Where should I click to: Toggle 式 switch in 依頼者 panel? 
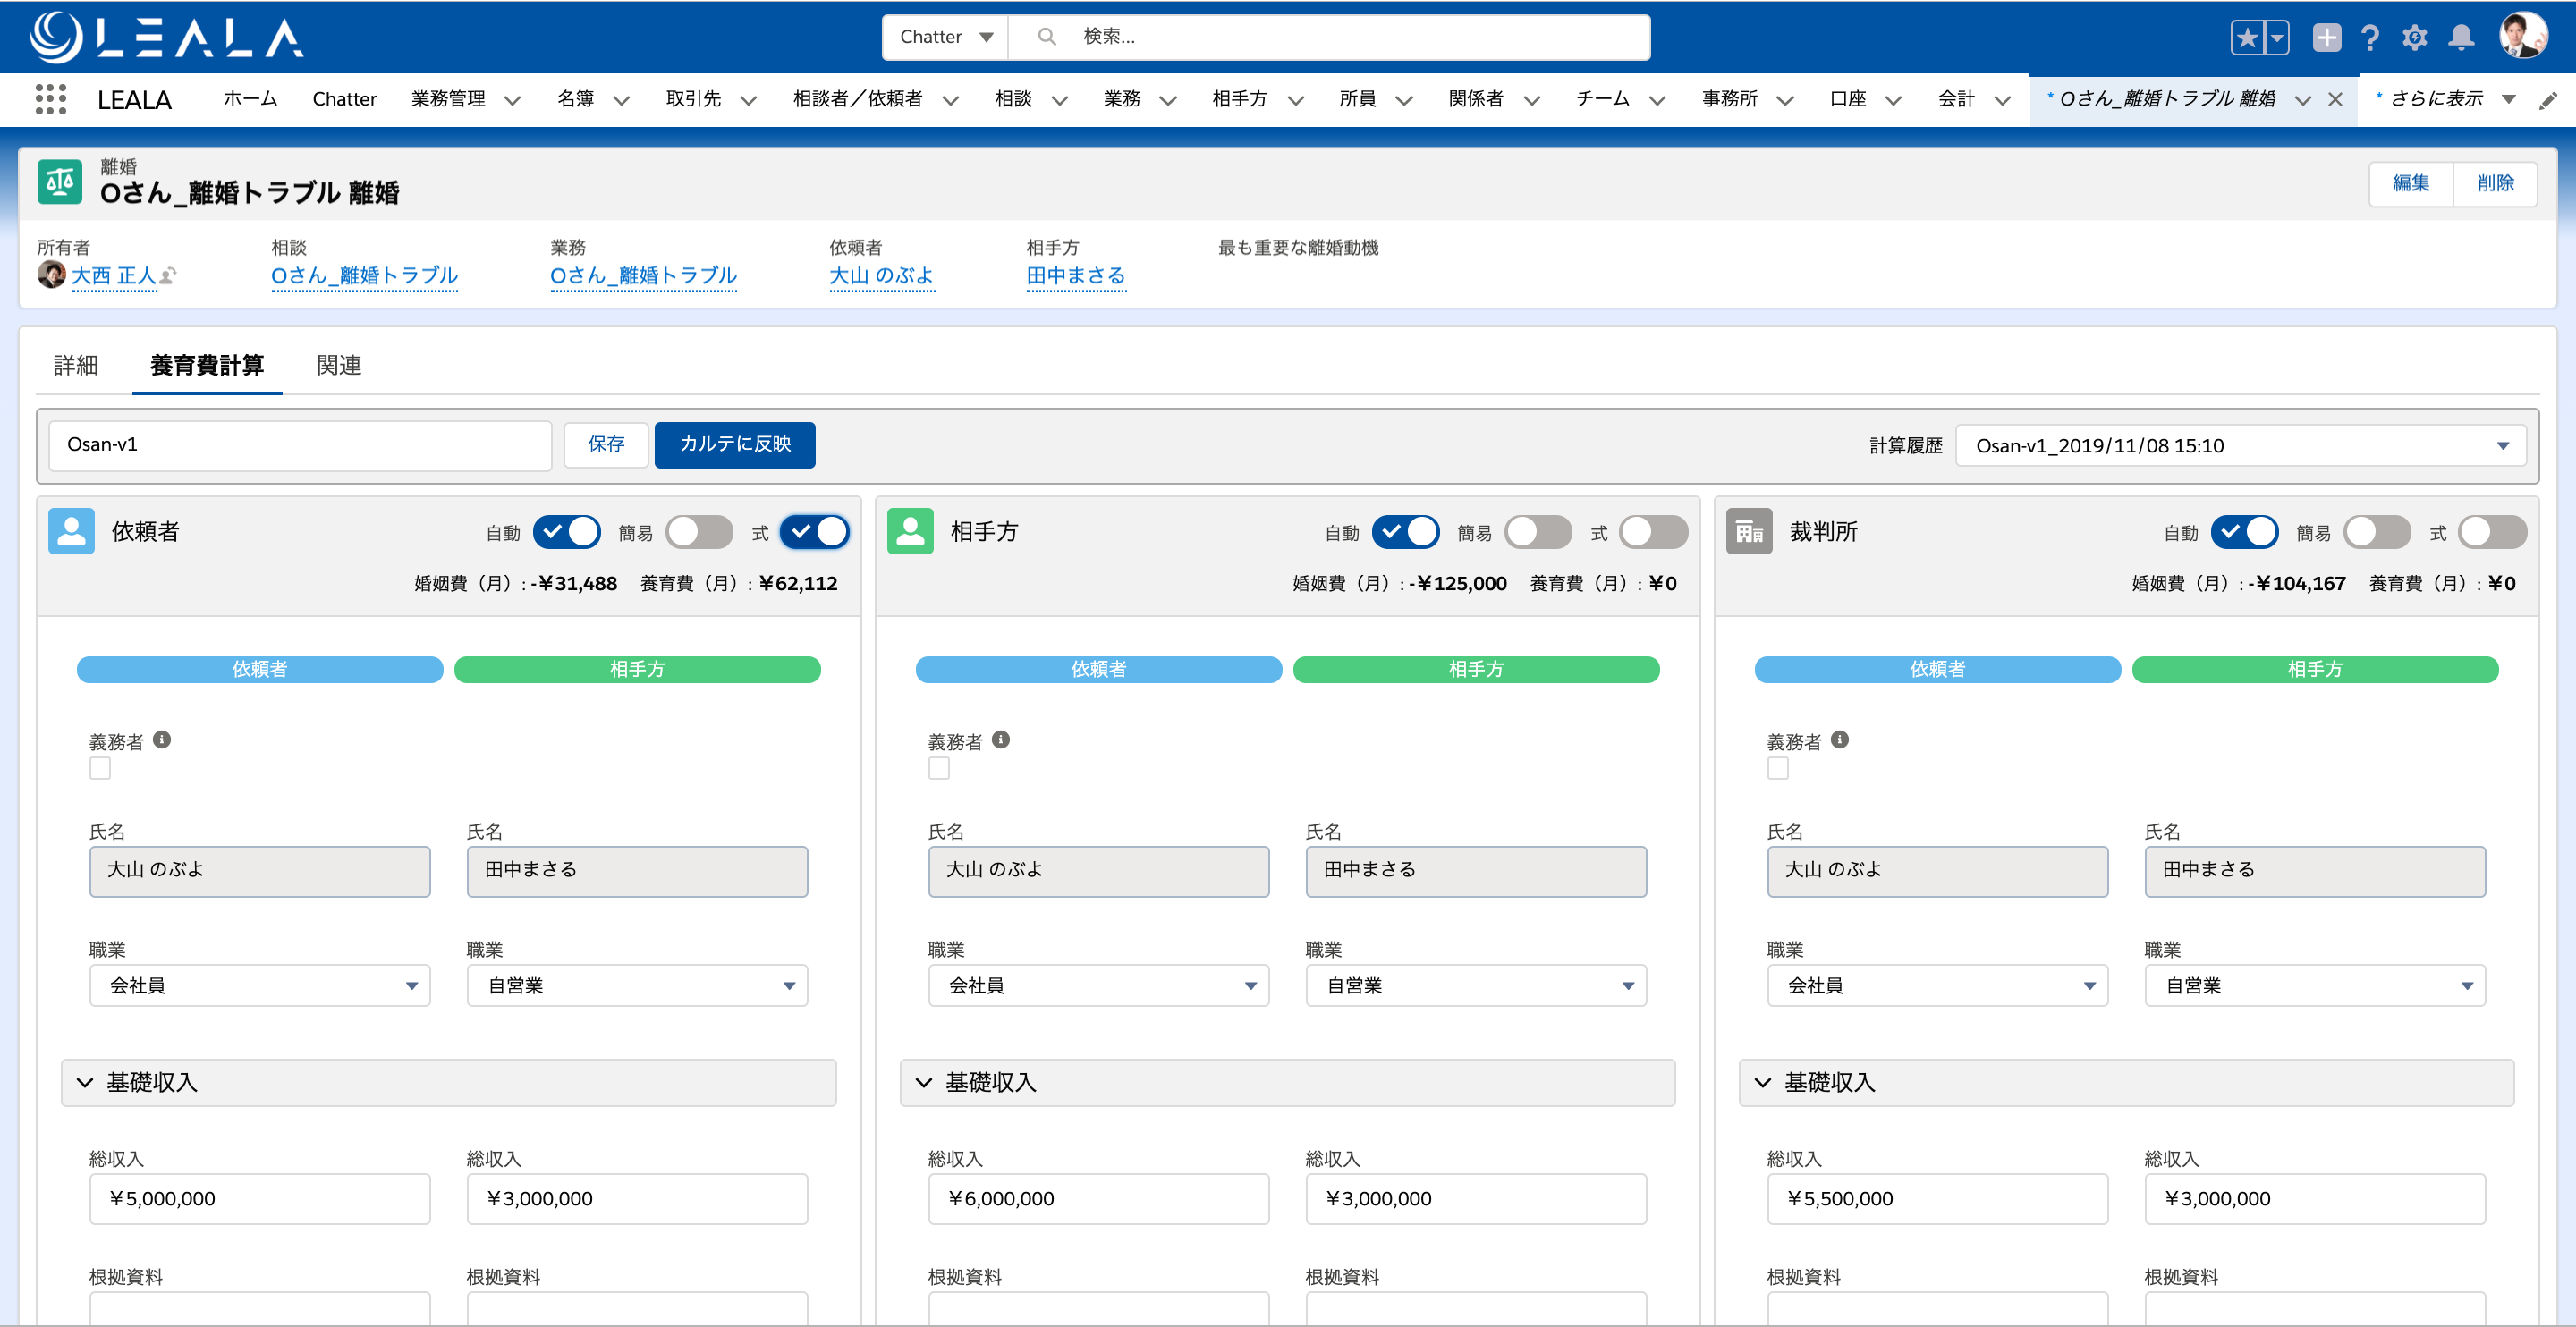coord(815,532)
